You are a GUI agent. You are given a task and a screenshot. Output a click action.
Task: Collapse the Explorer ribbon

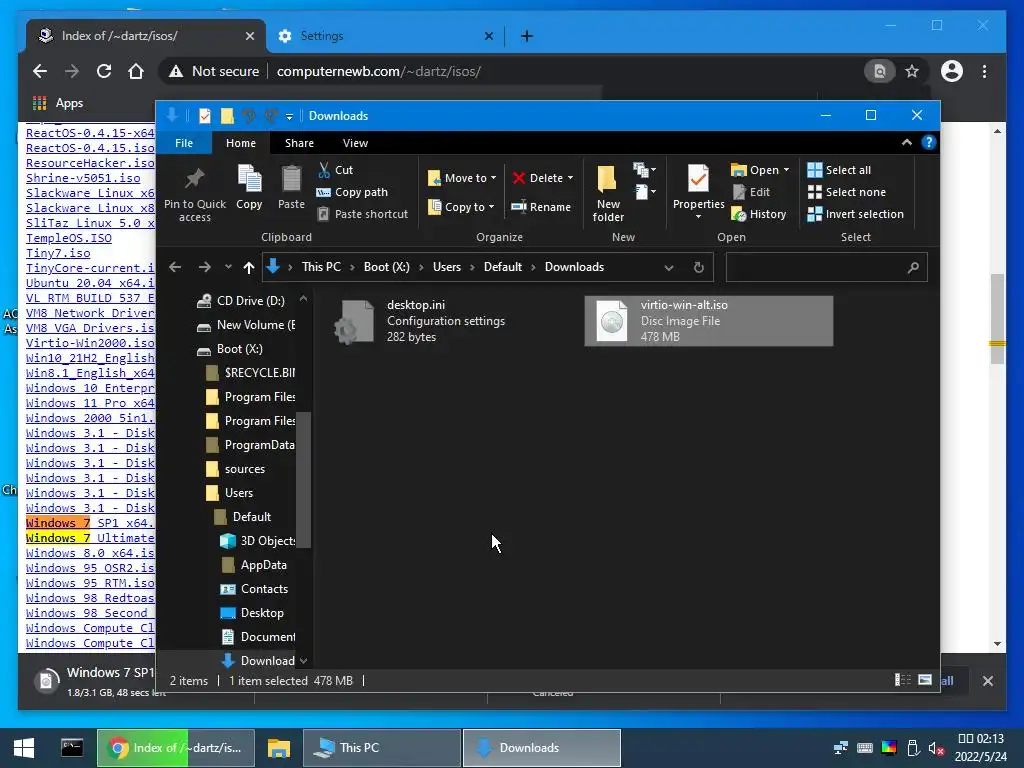coord(906,142)
